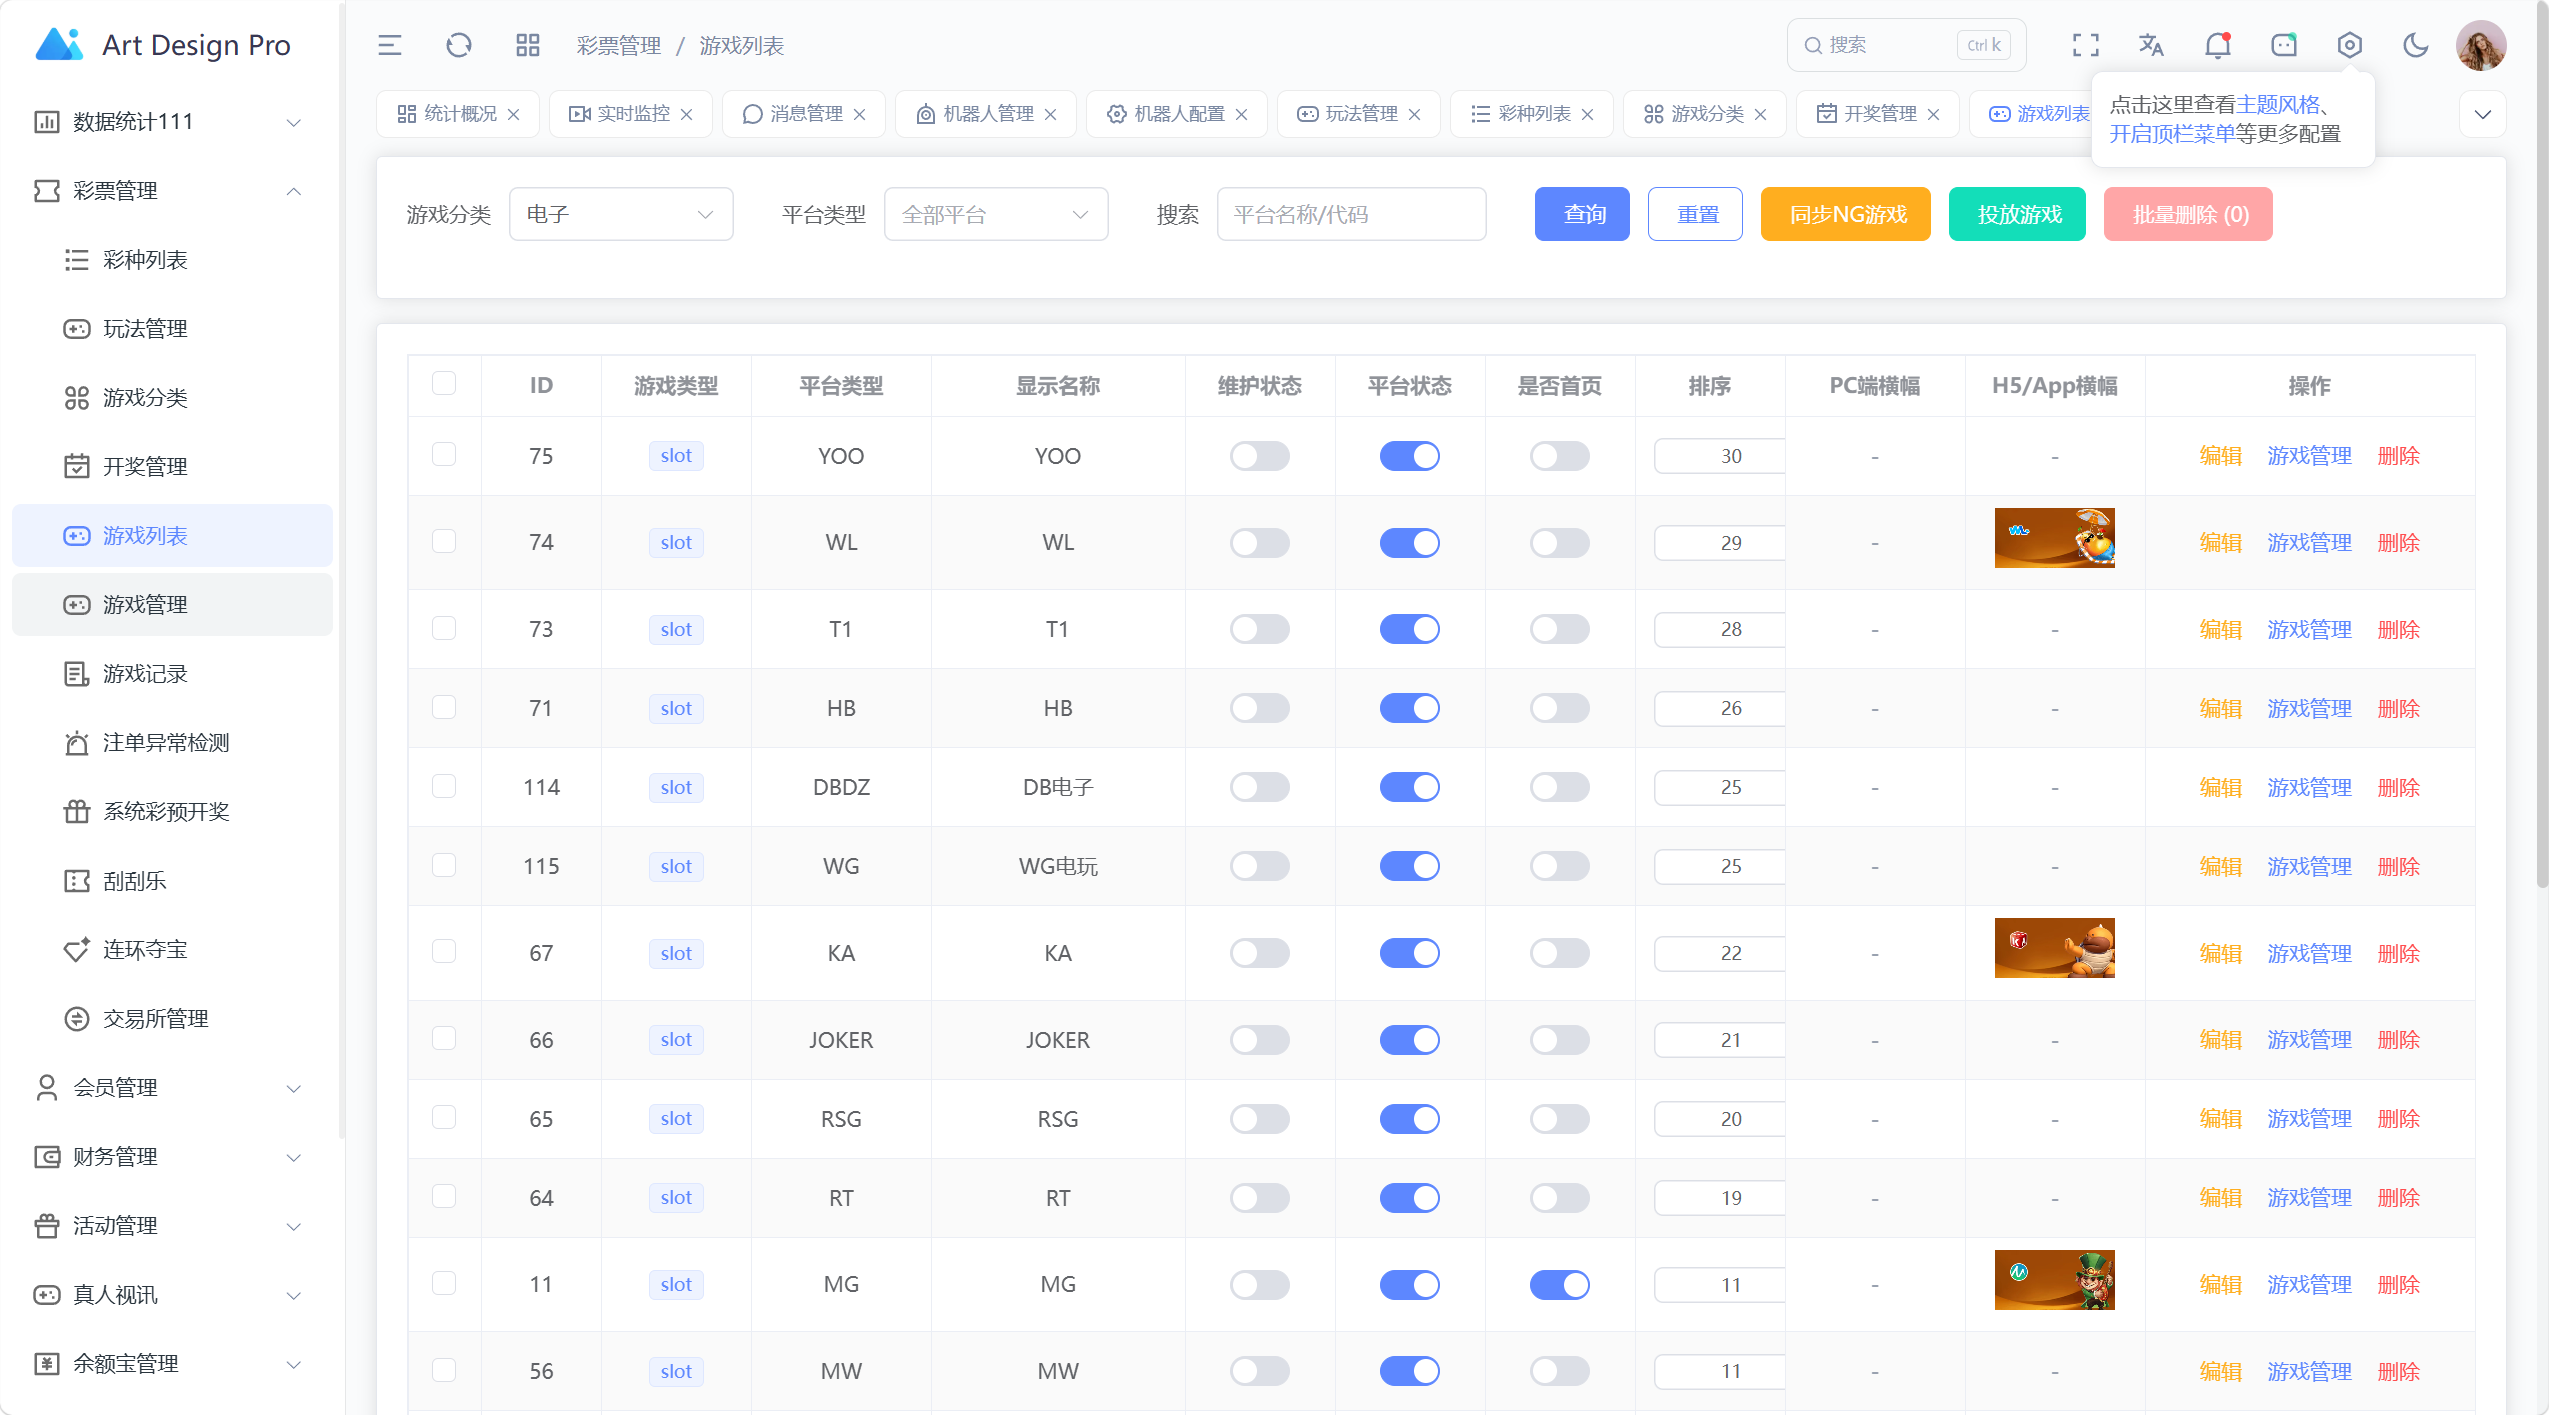The height and width of the screenshot is (1415, 2549).
Task: Turn off 平台状态 for the YOO row
Action: point(1410,456)
